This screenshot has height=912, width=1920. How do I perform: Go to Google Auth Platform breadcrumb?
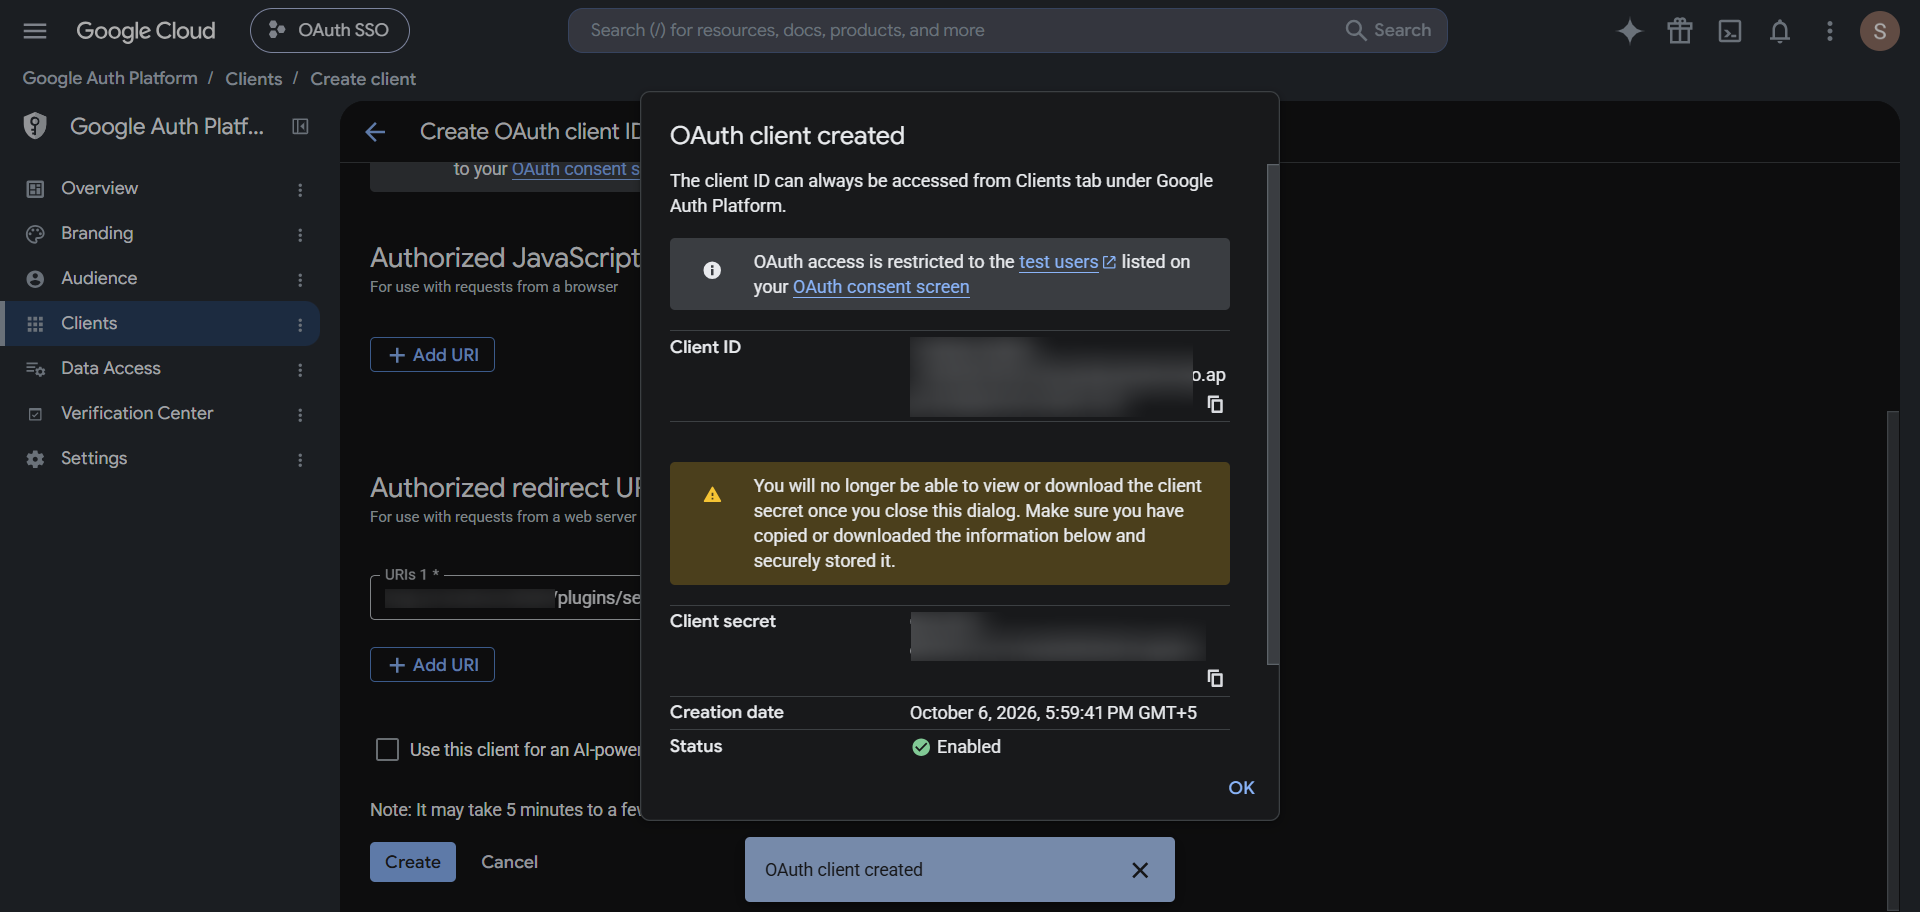tap(110, 78)
